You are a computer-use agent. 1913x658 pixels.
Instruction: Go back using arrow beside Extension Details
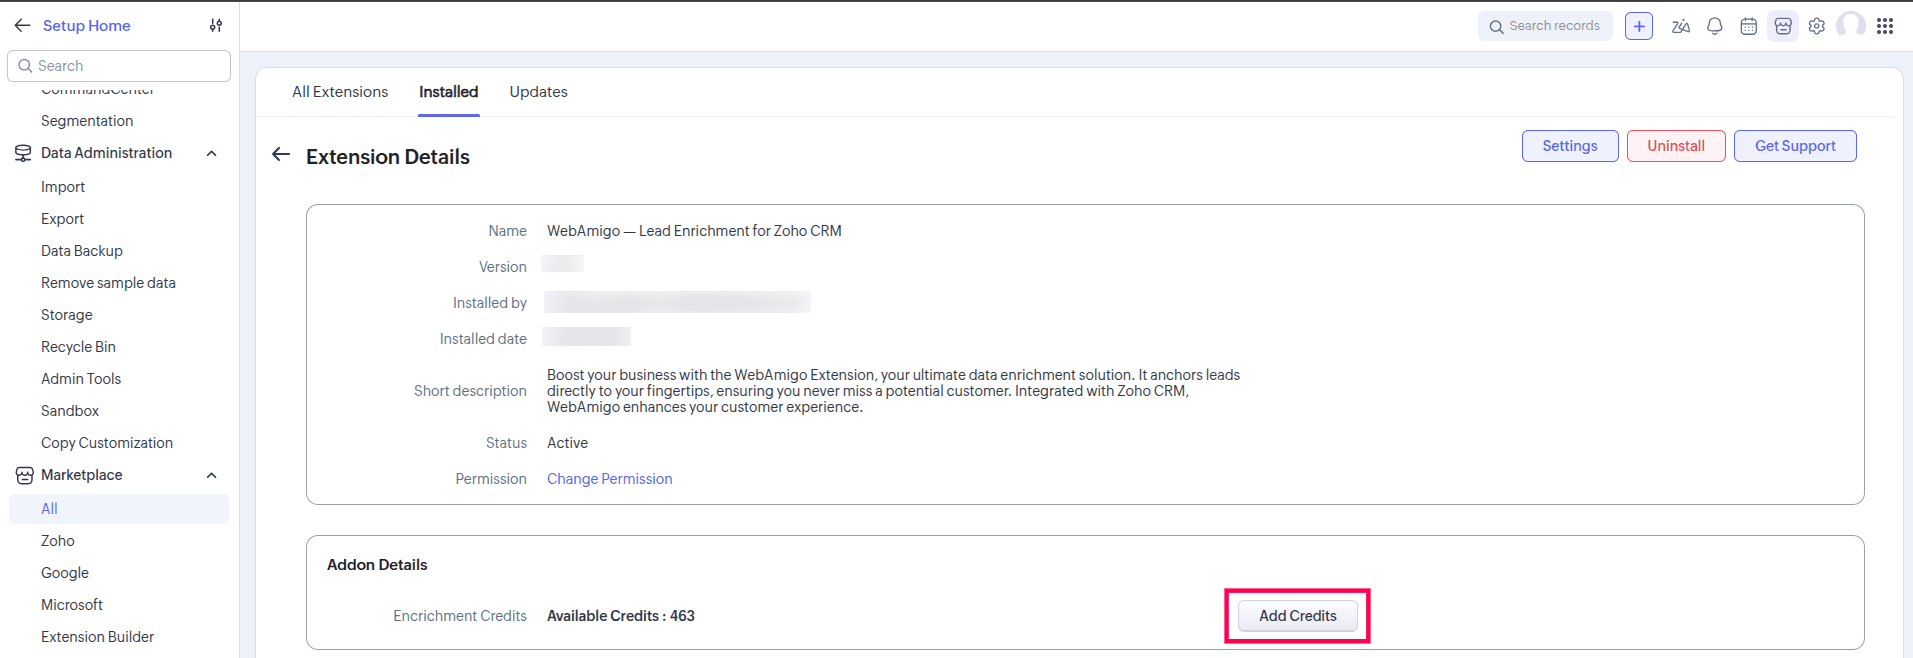(281, 155)
